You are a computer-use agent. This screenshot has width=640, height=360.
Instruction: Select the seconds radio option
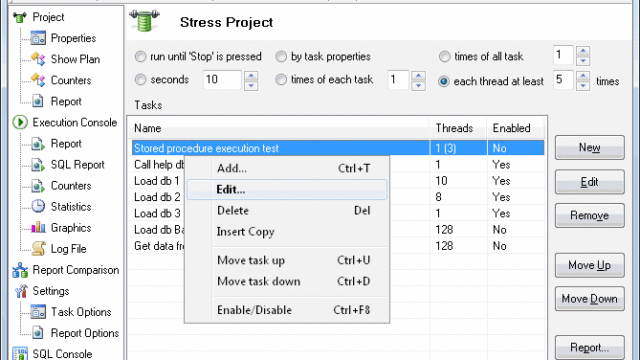point(140,80)
